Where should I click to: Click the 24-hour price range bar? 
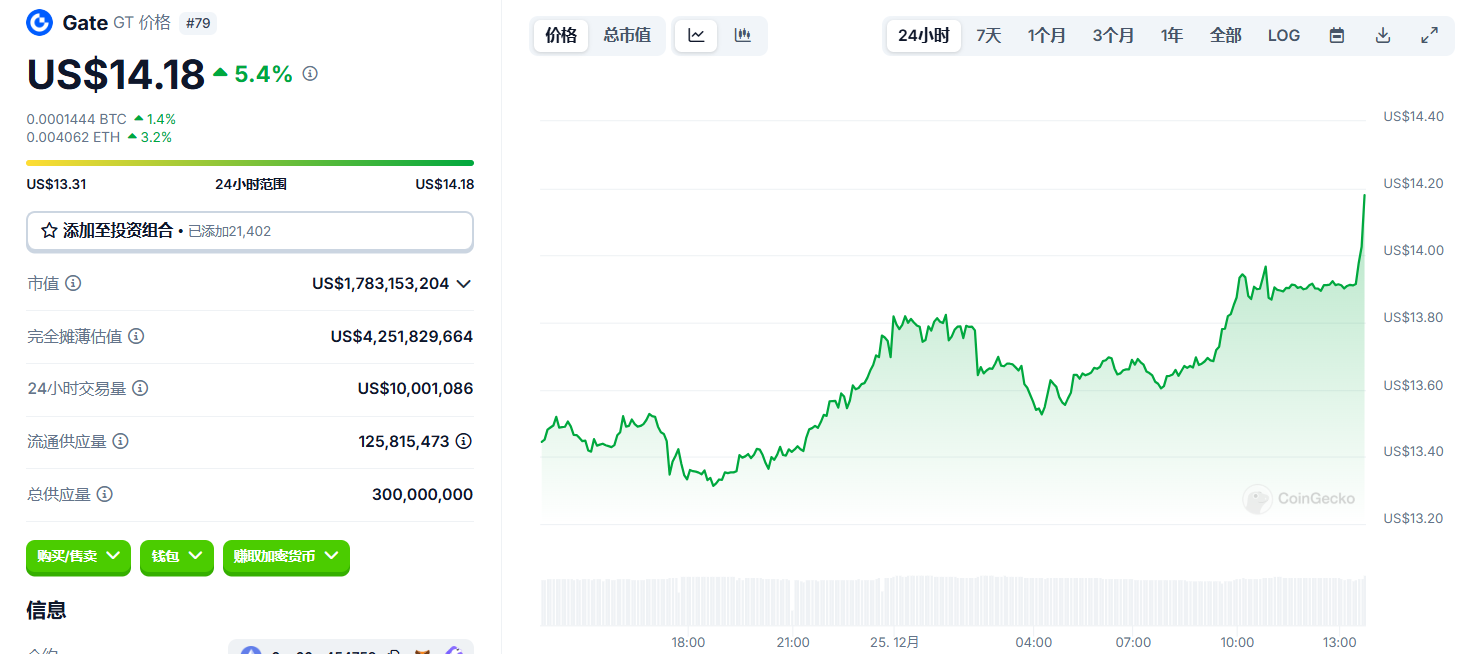click(x=249, y=163)
